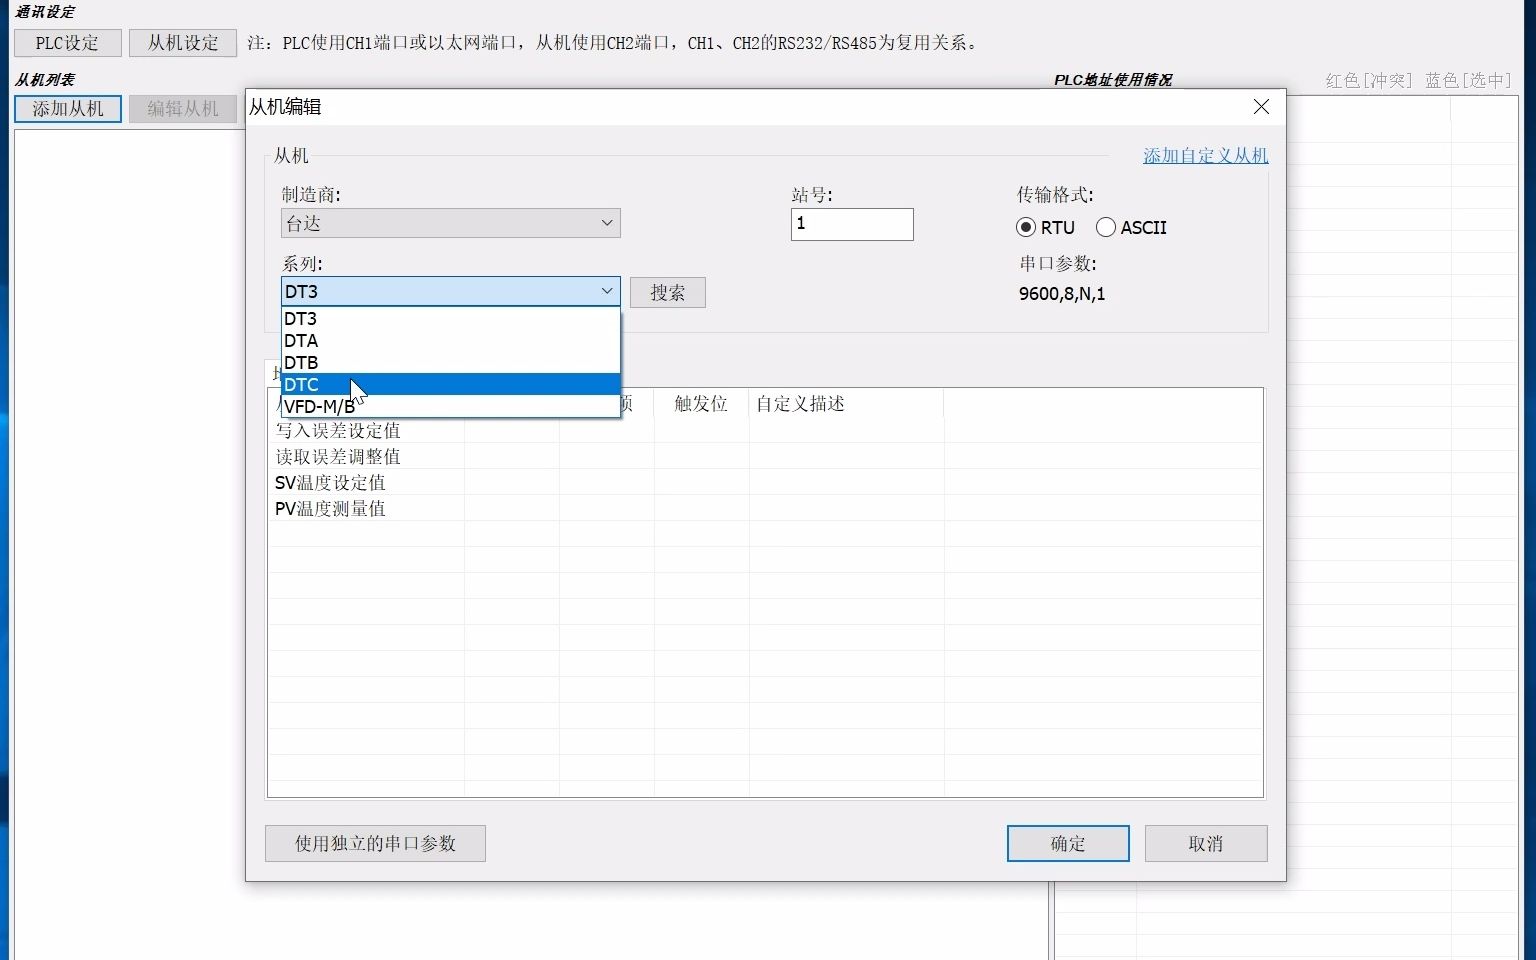Open the 添加自定义从机 link

[1205, 156]
